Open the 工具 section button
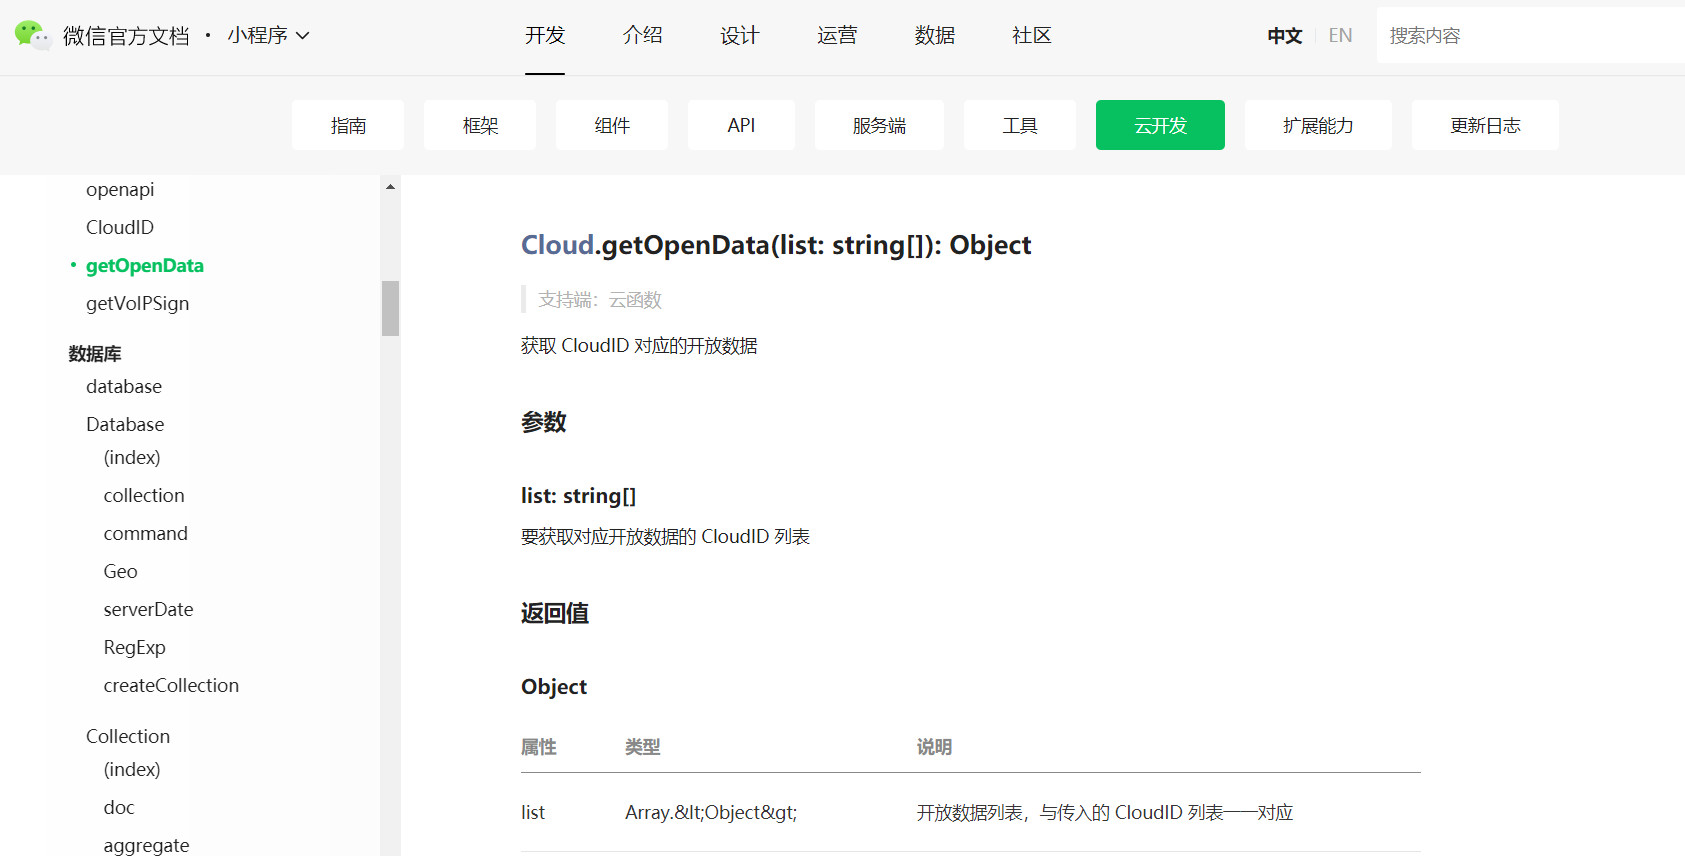Screen dimensions: 1685x856 pyautogui.click(x=1020, y=125)
